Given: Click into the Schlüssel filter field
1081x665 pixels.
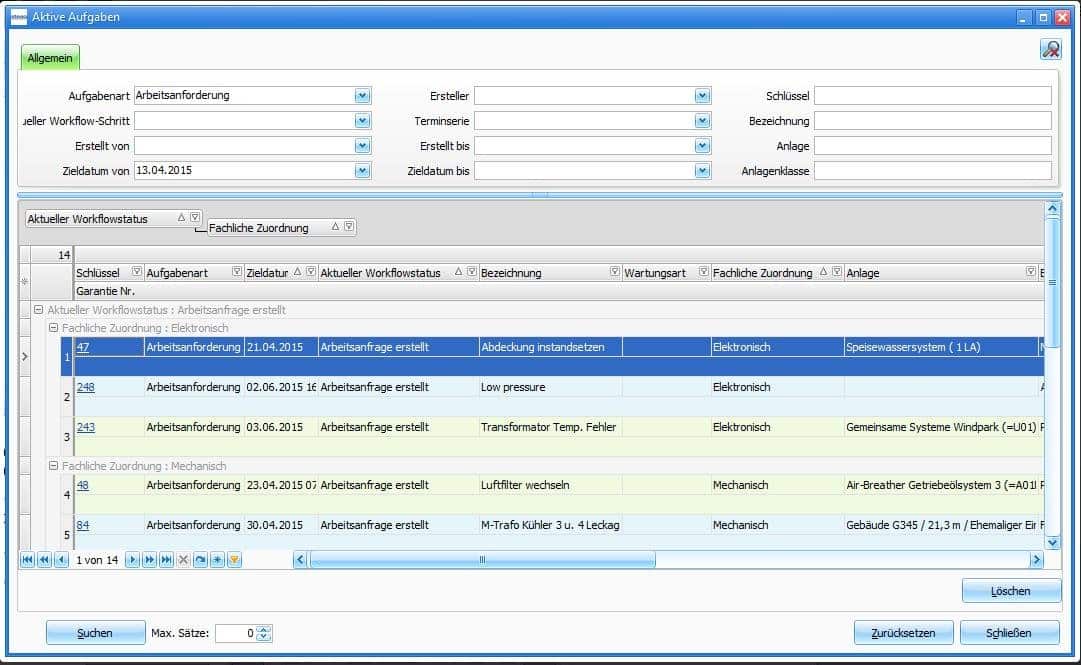Looking at the screenshot, I should click(933, 96).
